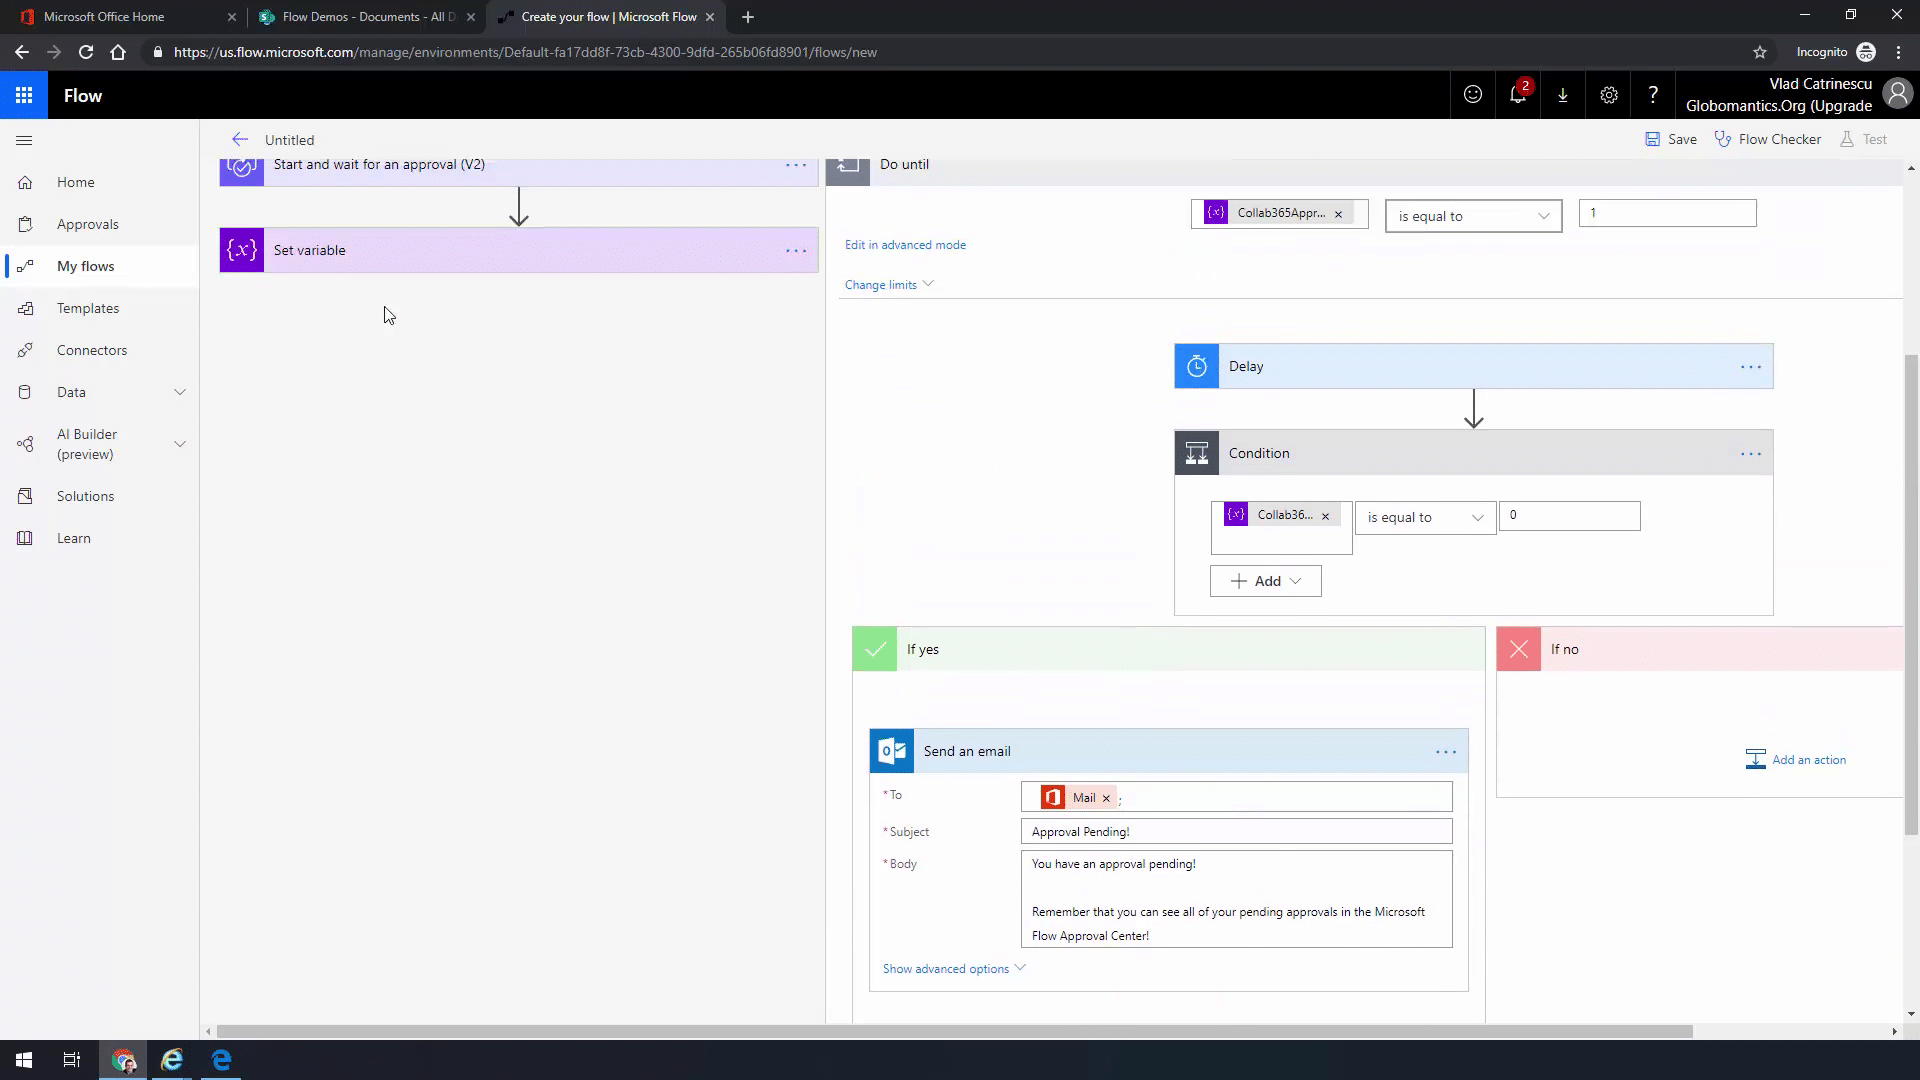Click the Condition action icon
The image size is (1920, 1080).
[1197, 453]
